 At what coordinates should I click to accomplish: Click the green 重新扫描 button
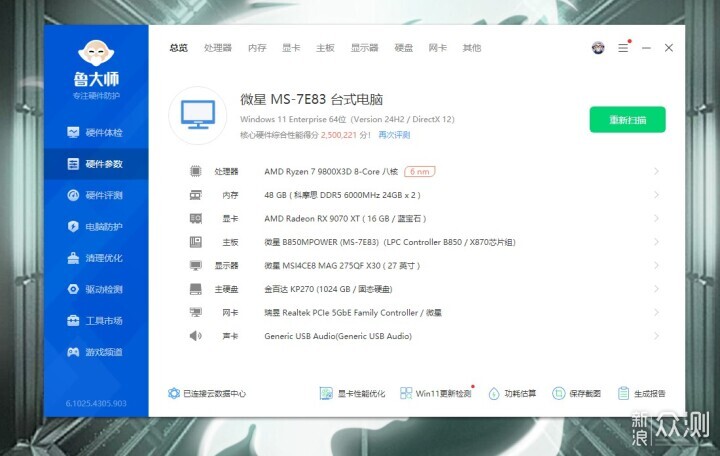pyautogui.click(x=627, y=120)
